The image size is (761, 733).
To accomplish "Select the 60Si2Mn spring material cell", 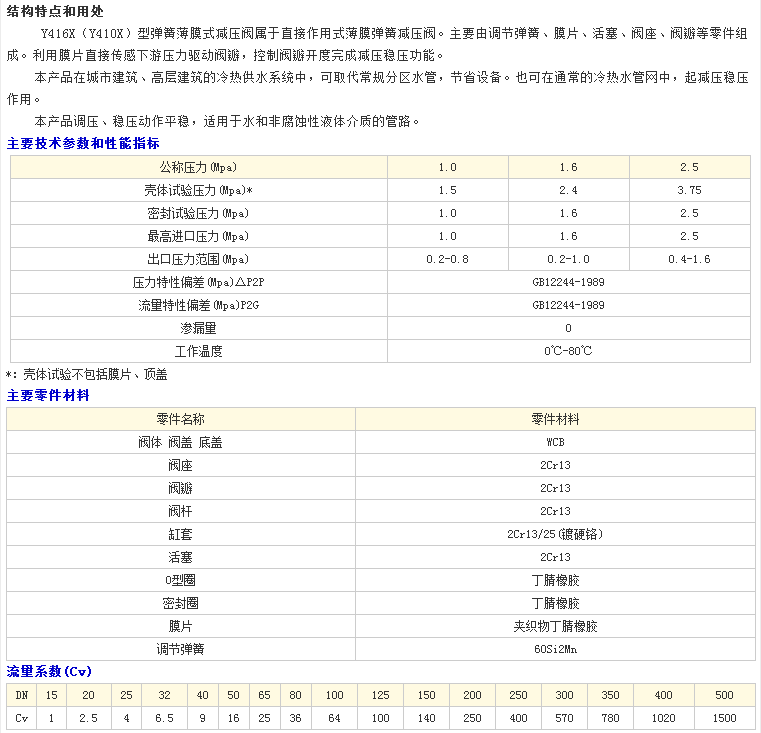I will (555, 649).
